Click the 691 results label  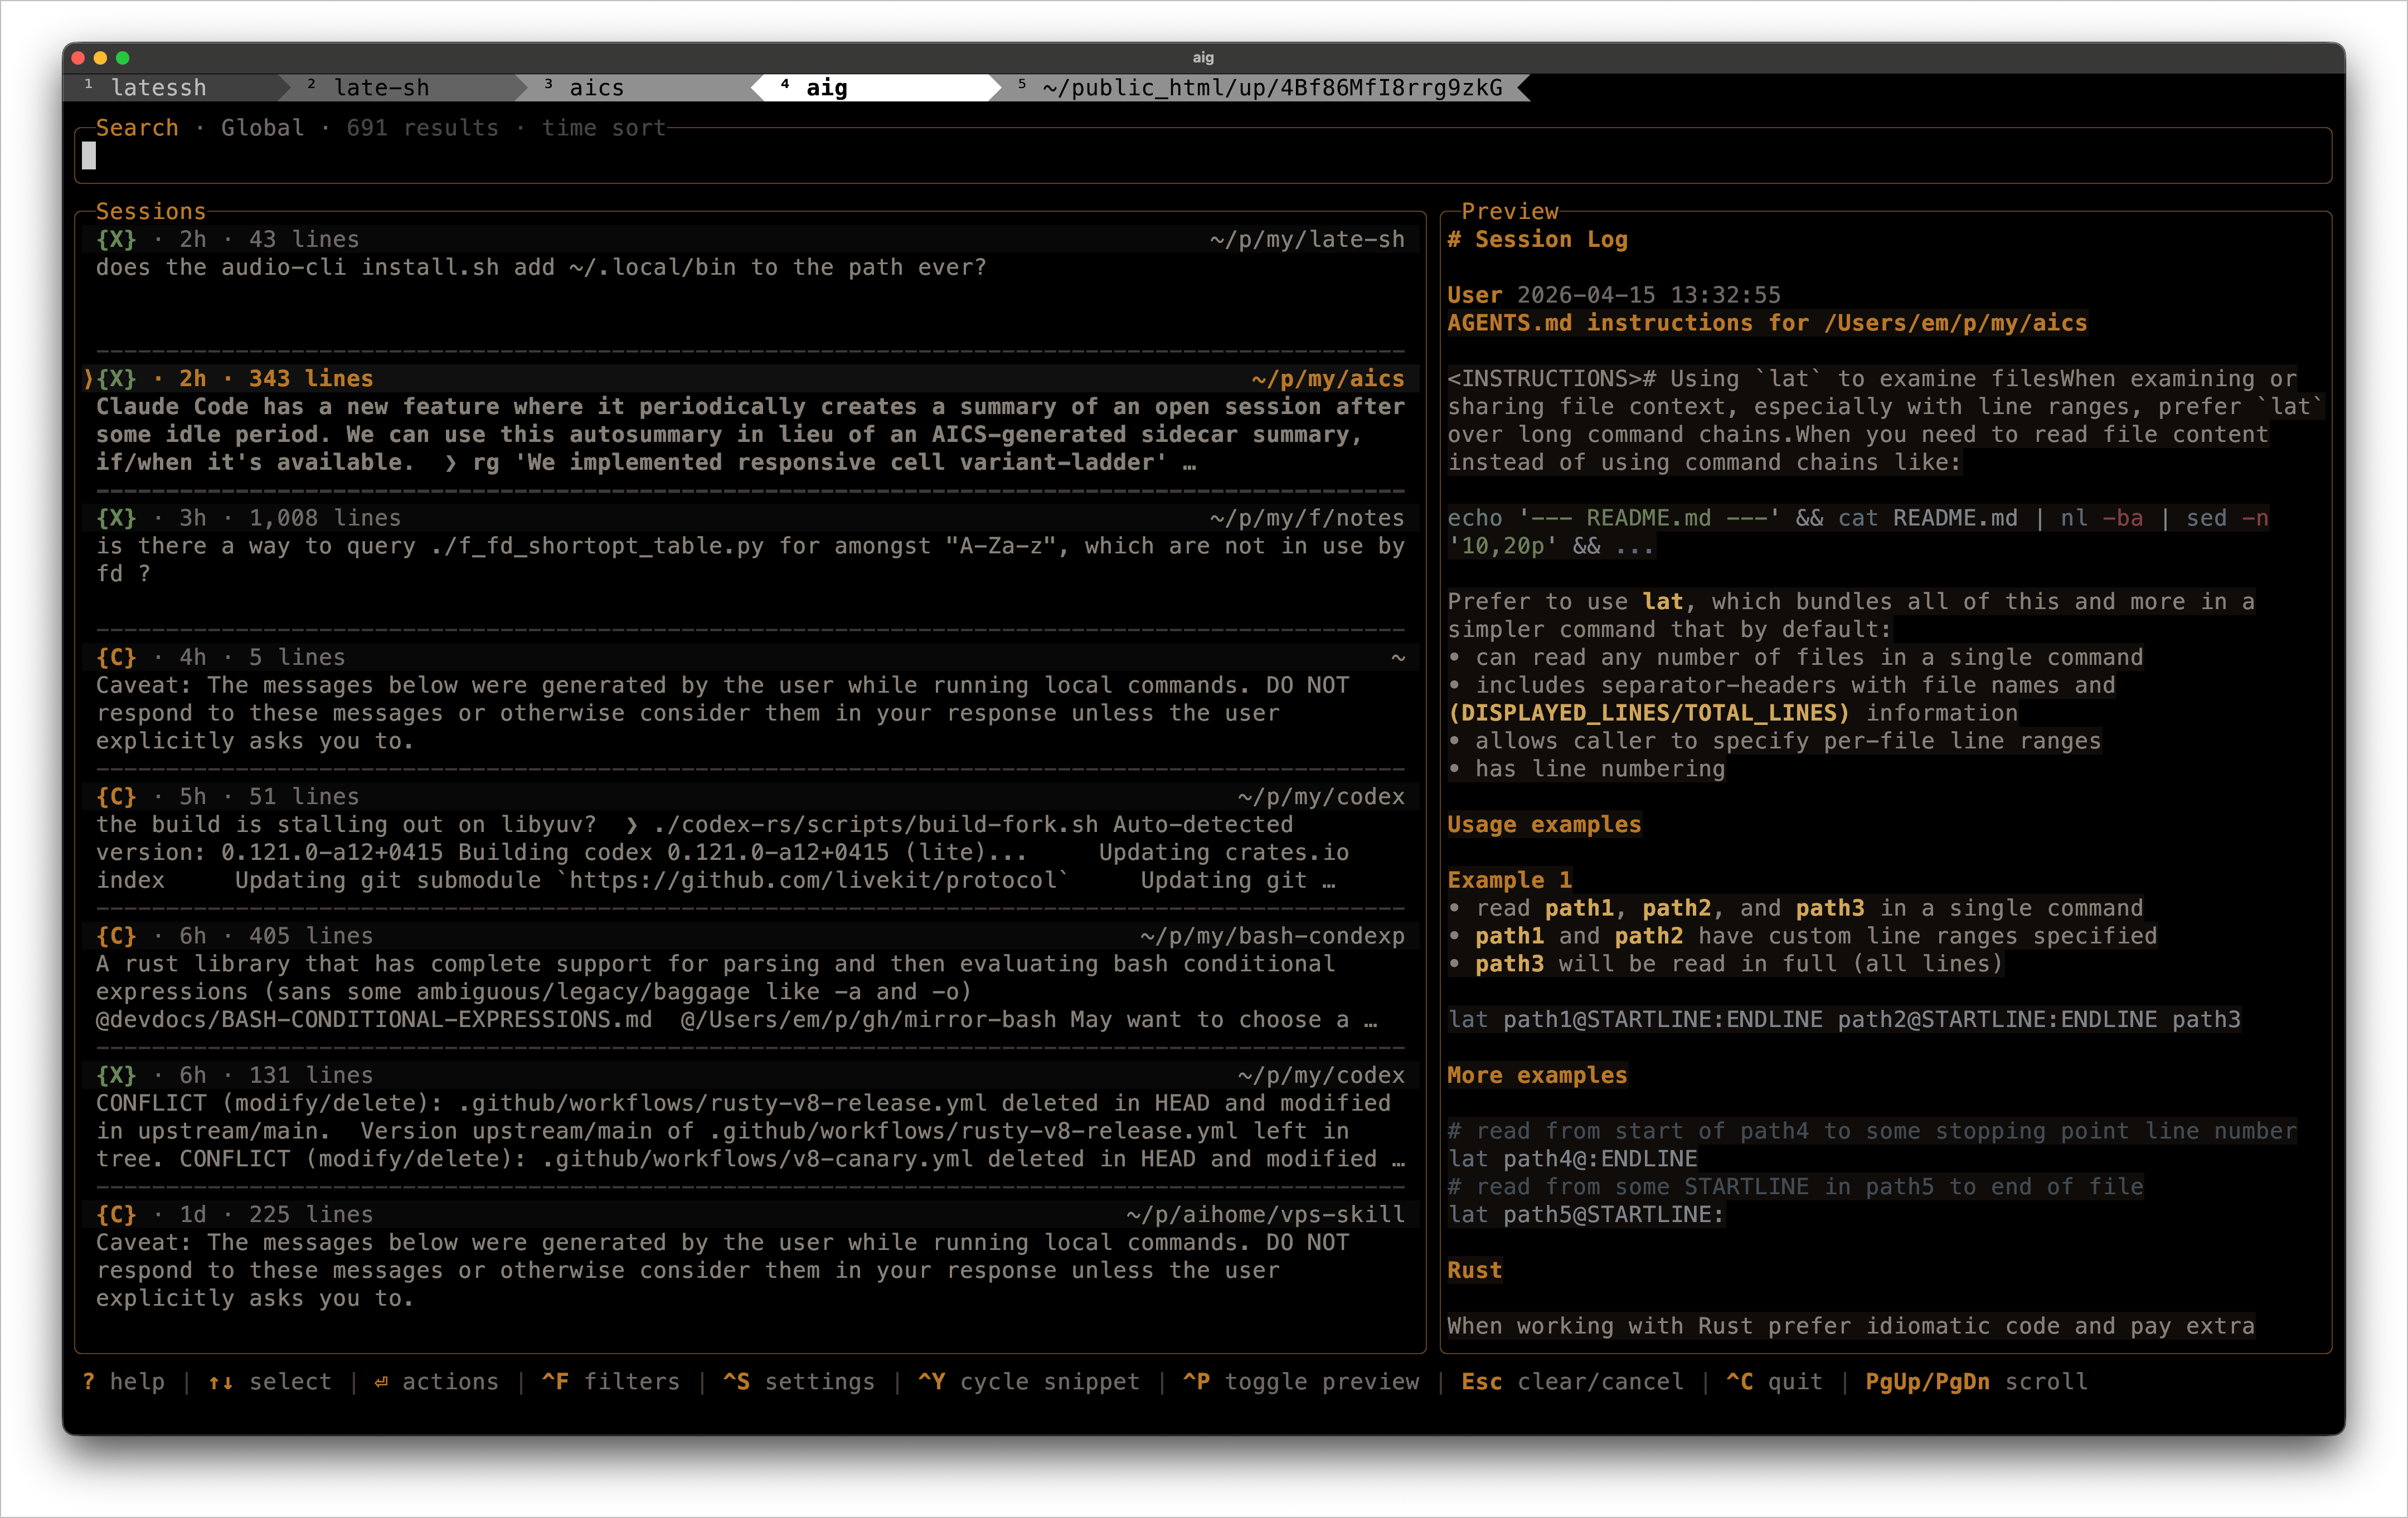pyautogui.click(x=422, y=128)
